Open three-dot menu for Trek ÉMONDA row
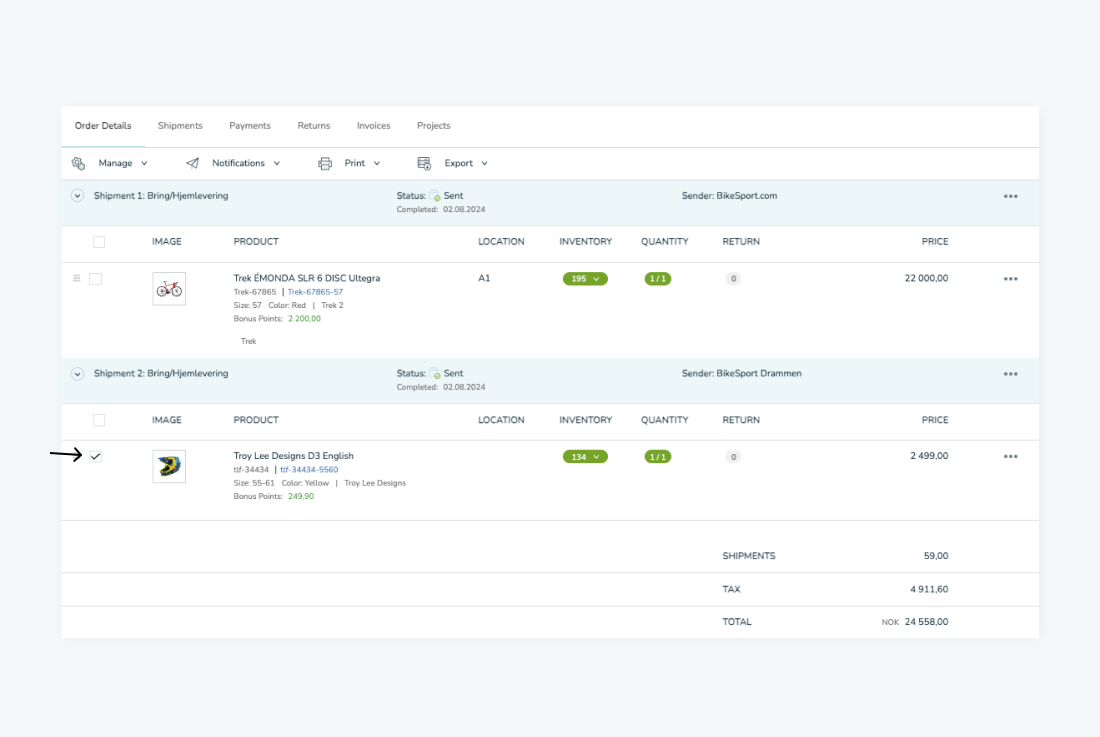1100x737 pixels. [1010, 279]
